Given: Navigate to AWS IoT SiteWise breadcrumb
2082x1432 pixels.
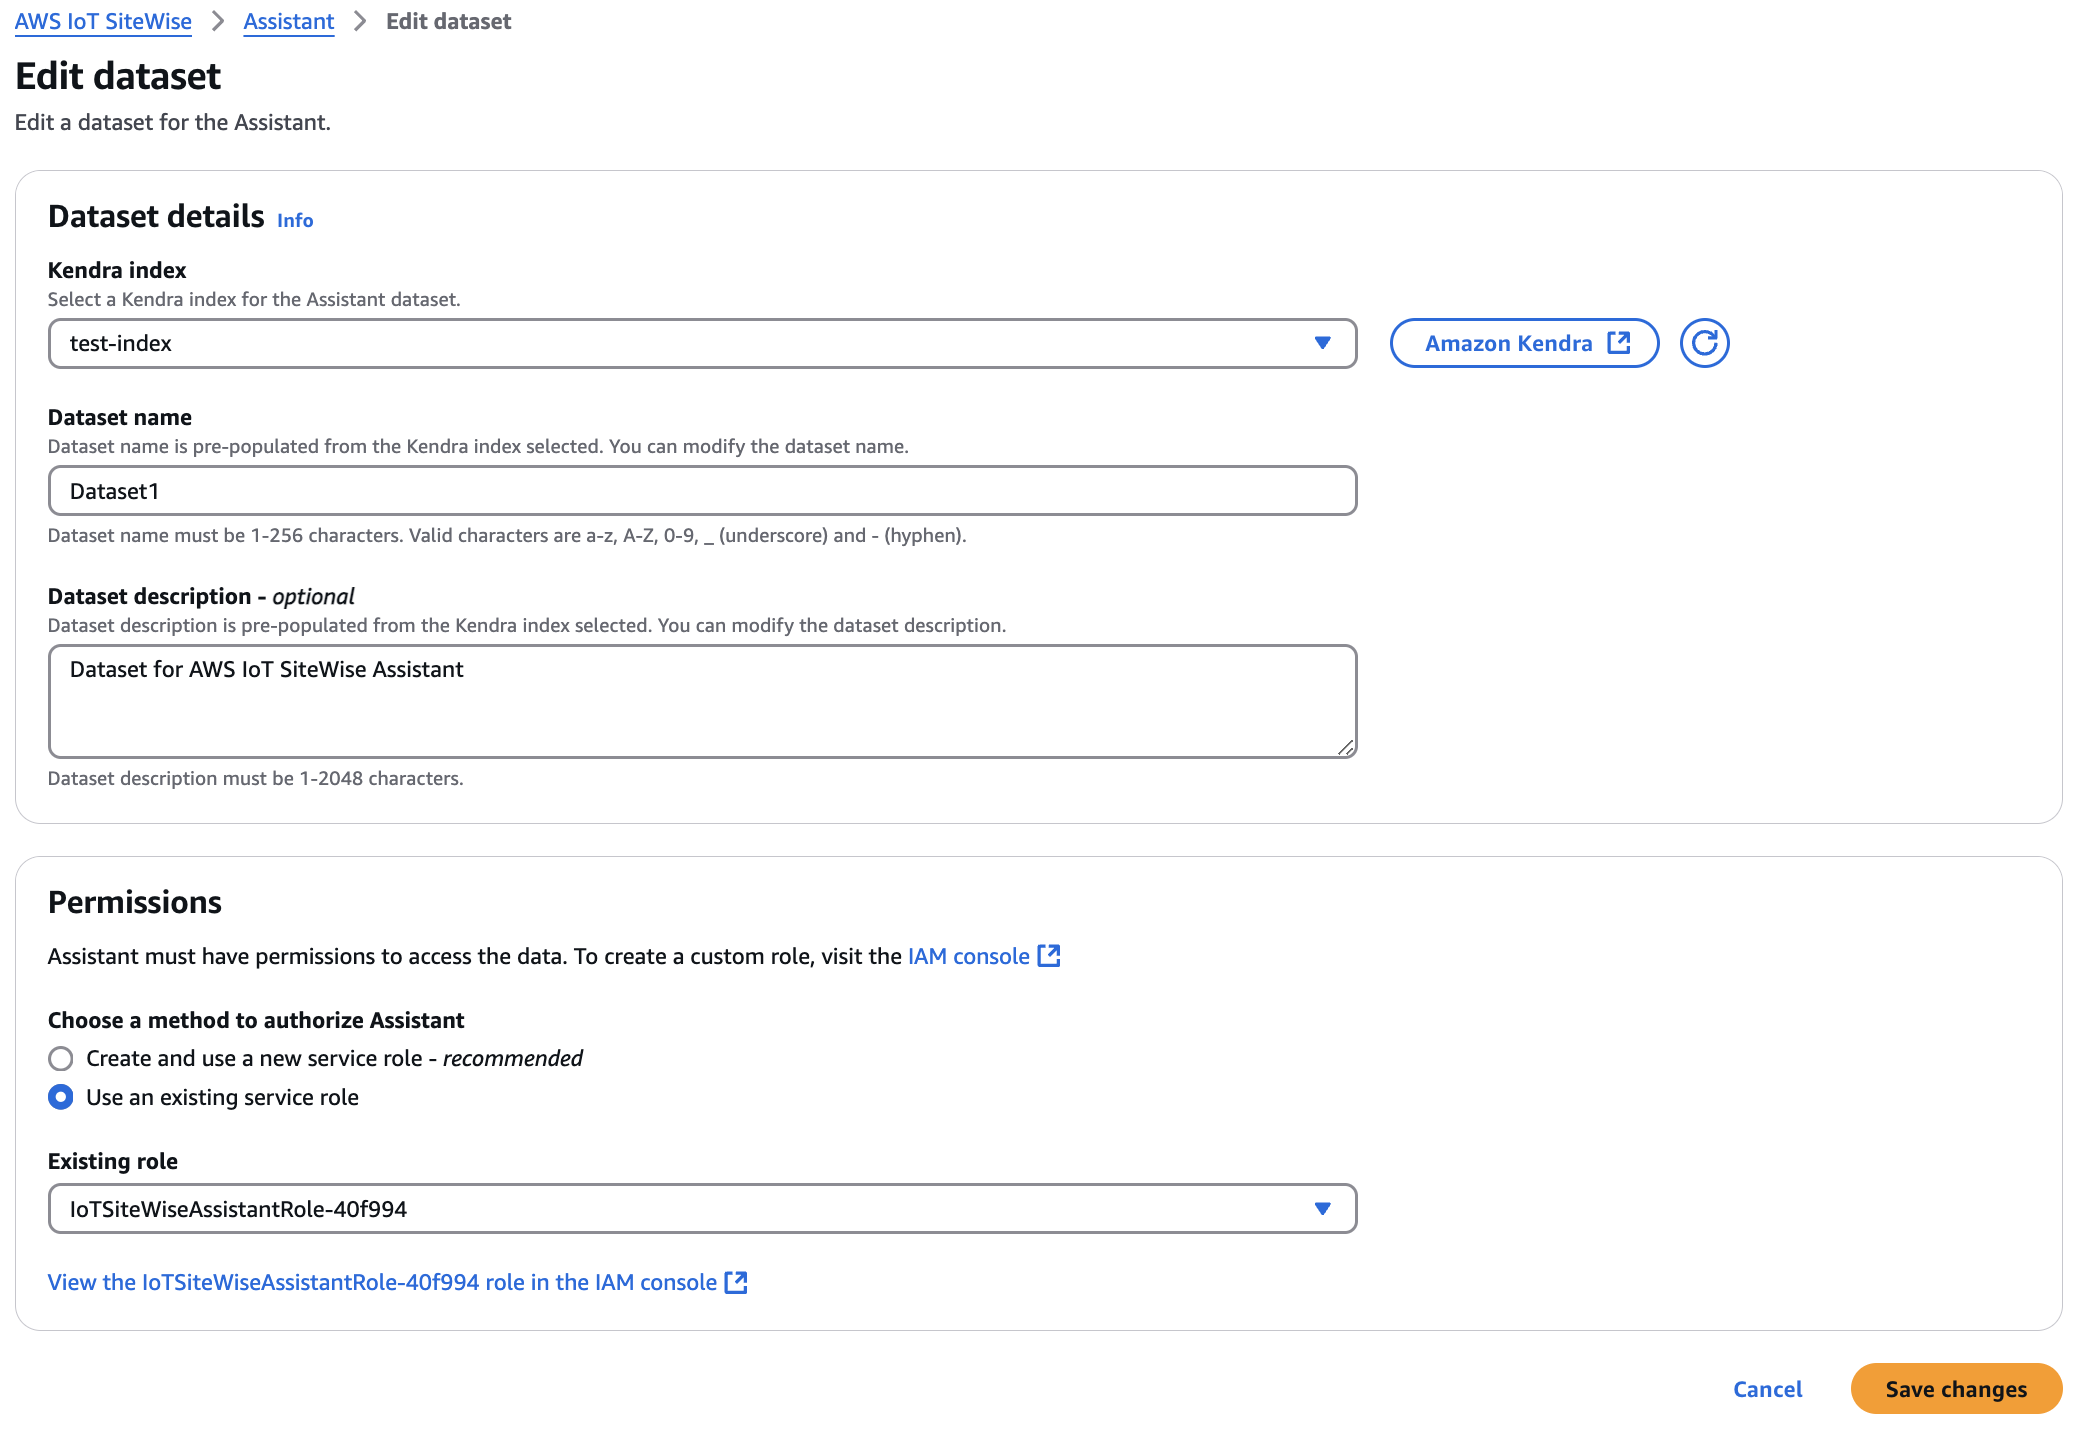Looking at the screenshot, I should (102, 20).
